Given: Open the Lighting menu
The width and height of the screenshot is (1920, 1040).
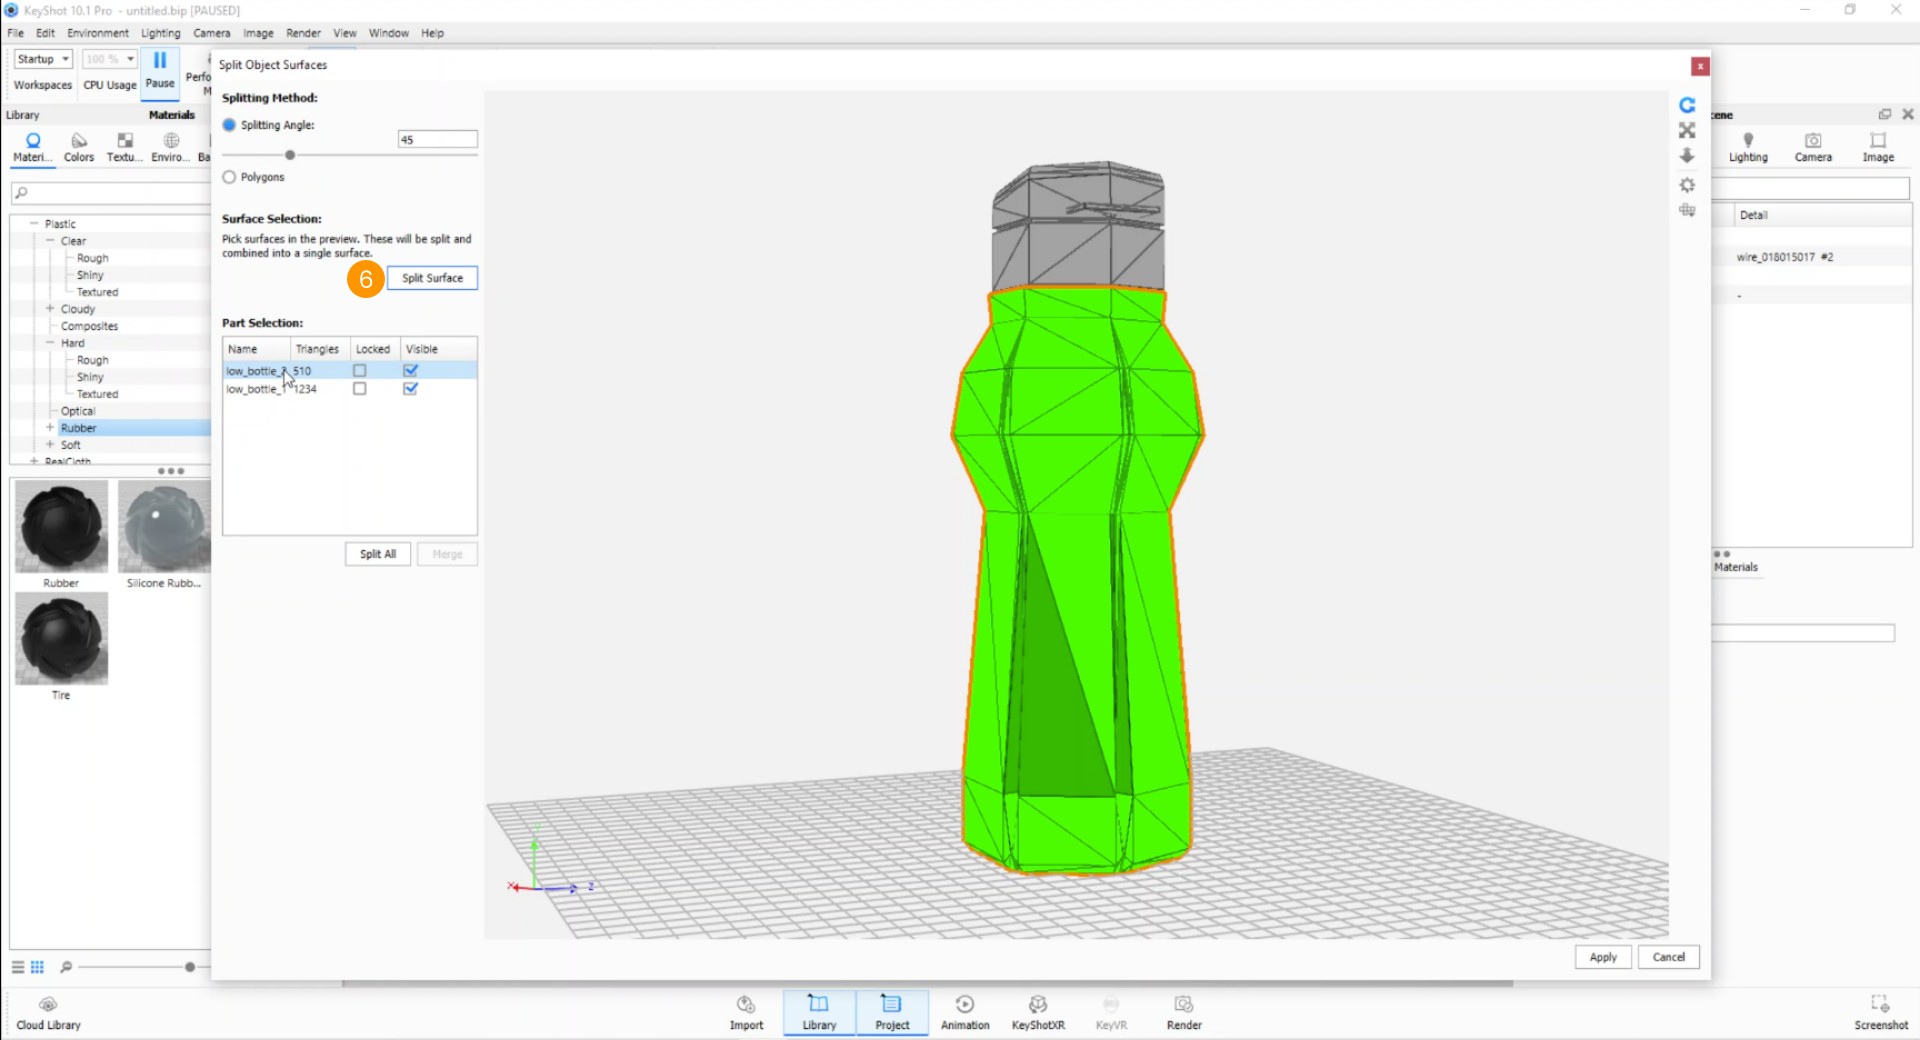Looking at the screenshot, I should click(x=160, y=33).
